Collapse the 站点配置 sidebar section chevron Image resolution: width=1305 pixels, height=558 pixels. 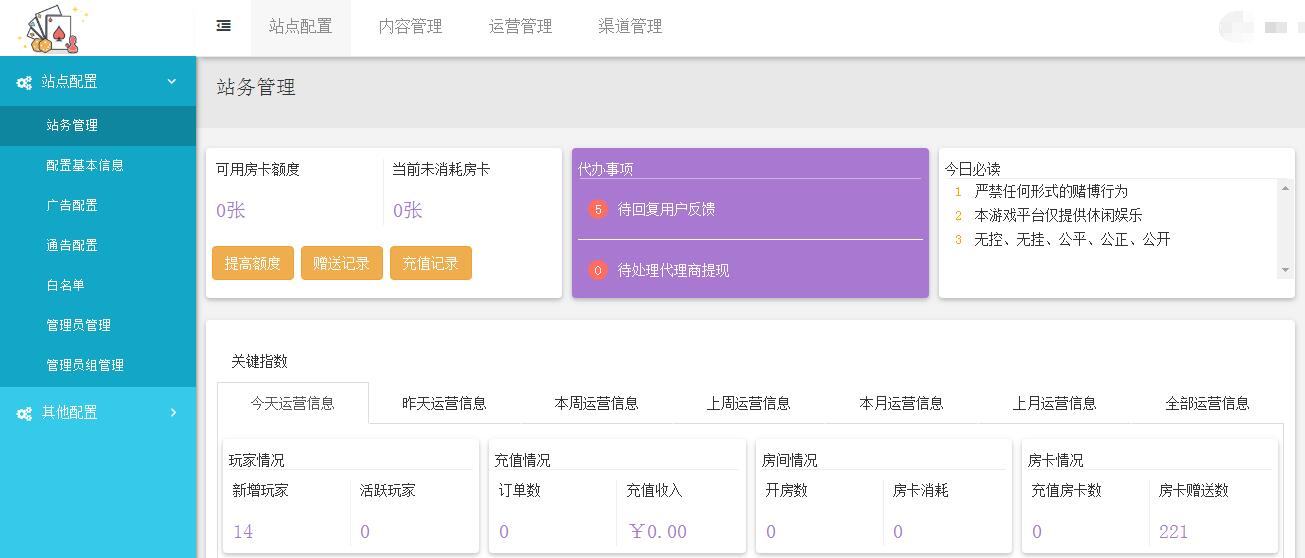tap(172, 82)
